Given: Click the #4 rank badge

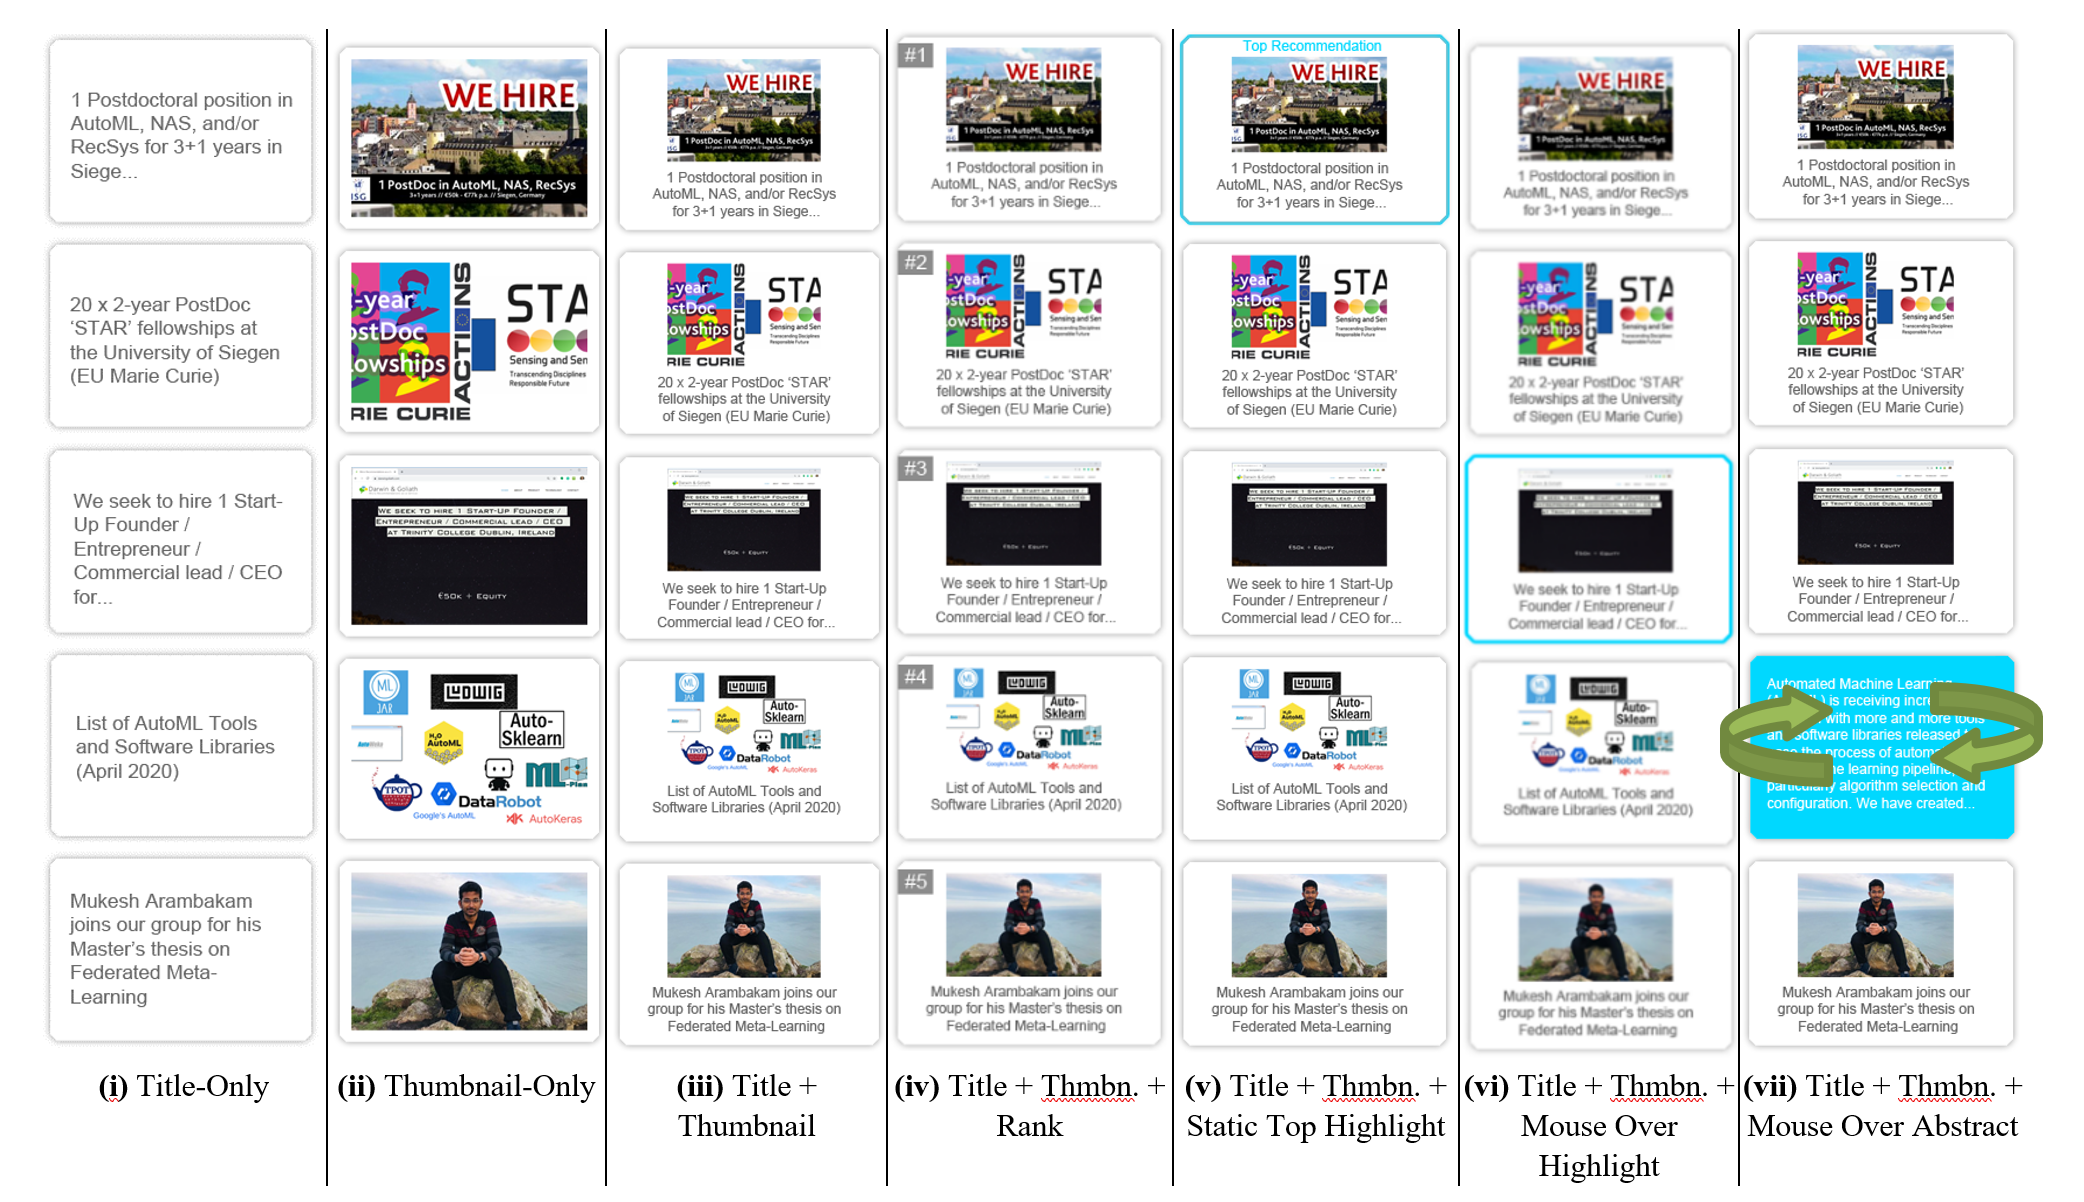Looking at the screenshot, I should (915, 676).
